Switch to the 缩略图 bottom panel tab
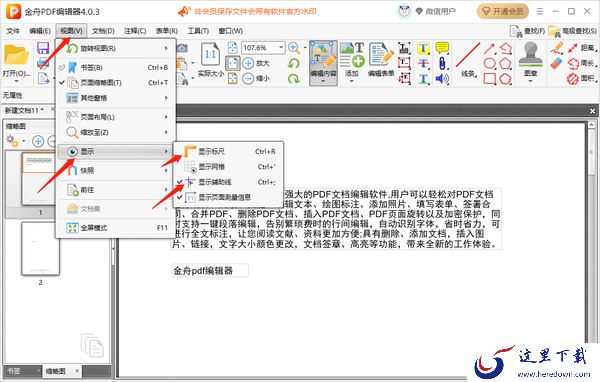 click(x=56, y=371)
